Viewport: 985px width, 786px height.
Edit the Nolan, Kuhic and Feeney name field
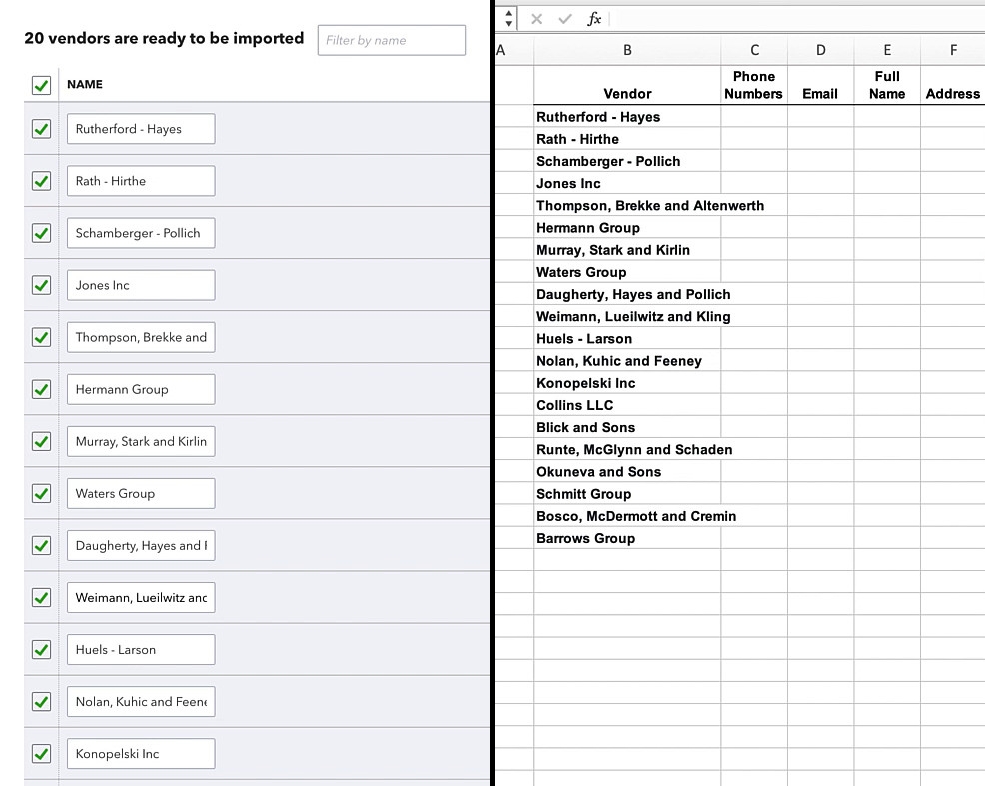[141, 702]
